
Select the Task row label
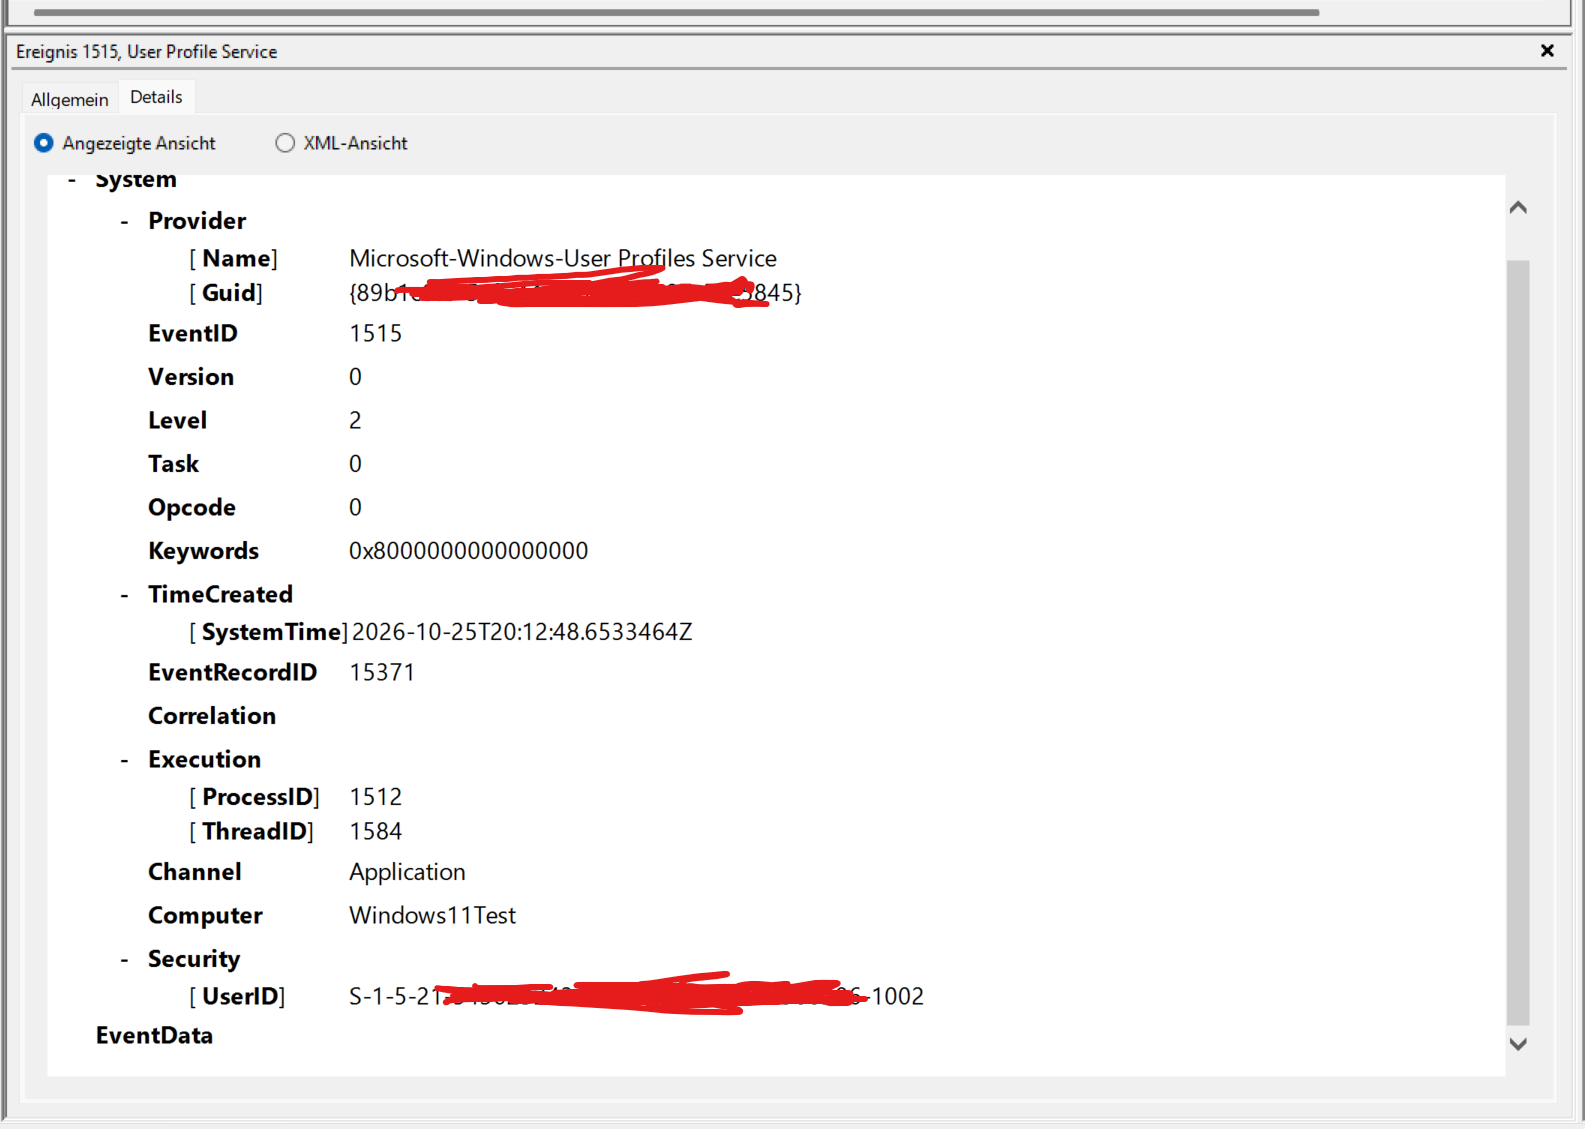coord(173,464)
